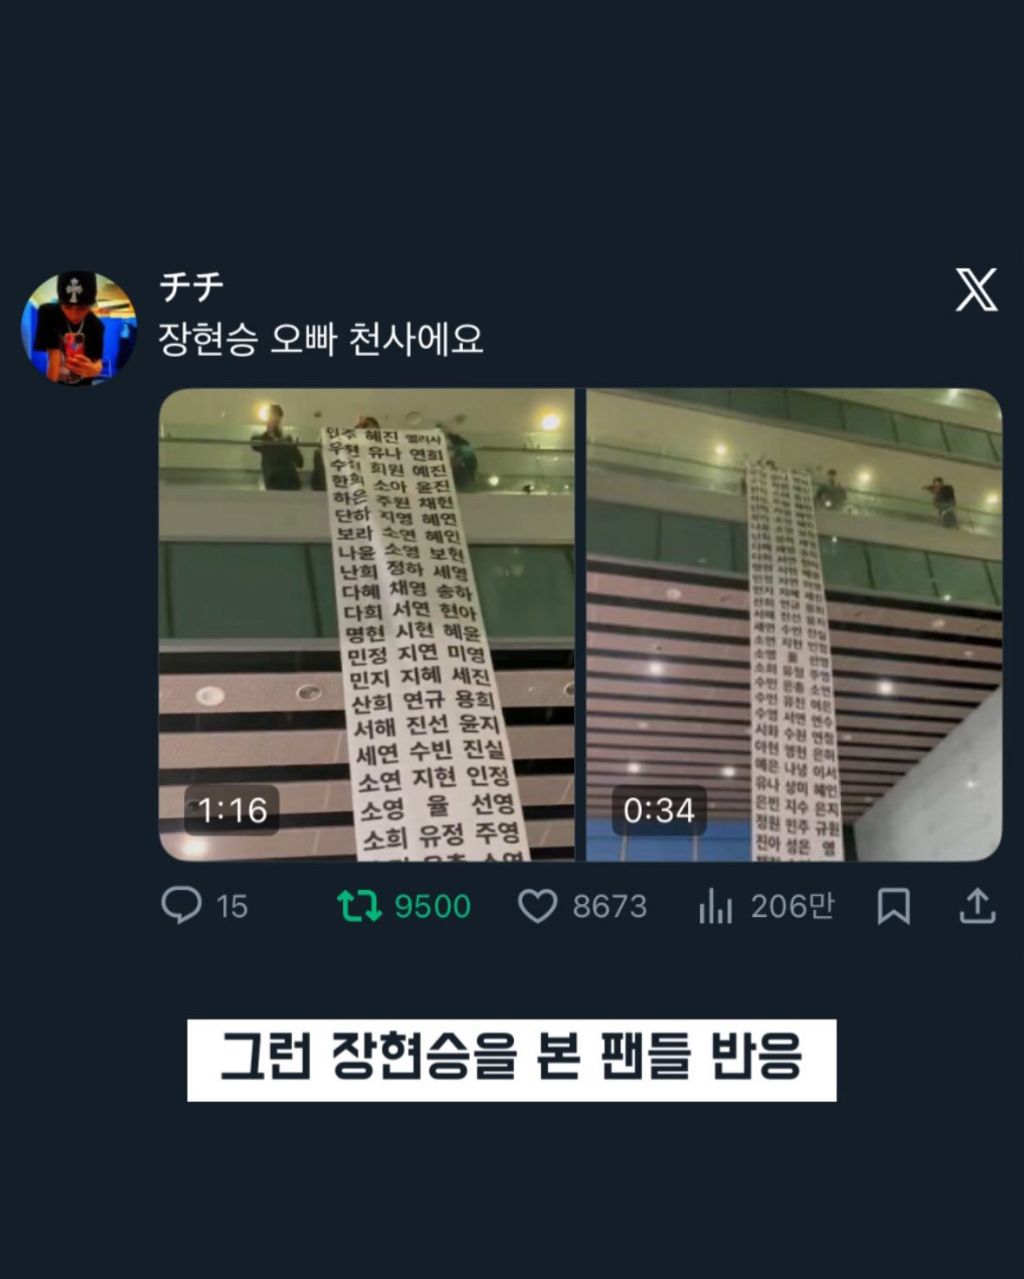This screenshot has width=1024, height=1279.
Task: Click the reply count 15
Action: [x=232, y=907]
